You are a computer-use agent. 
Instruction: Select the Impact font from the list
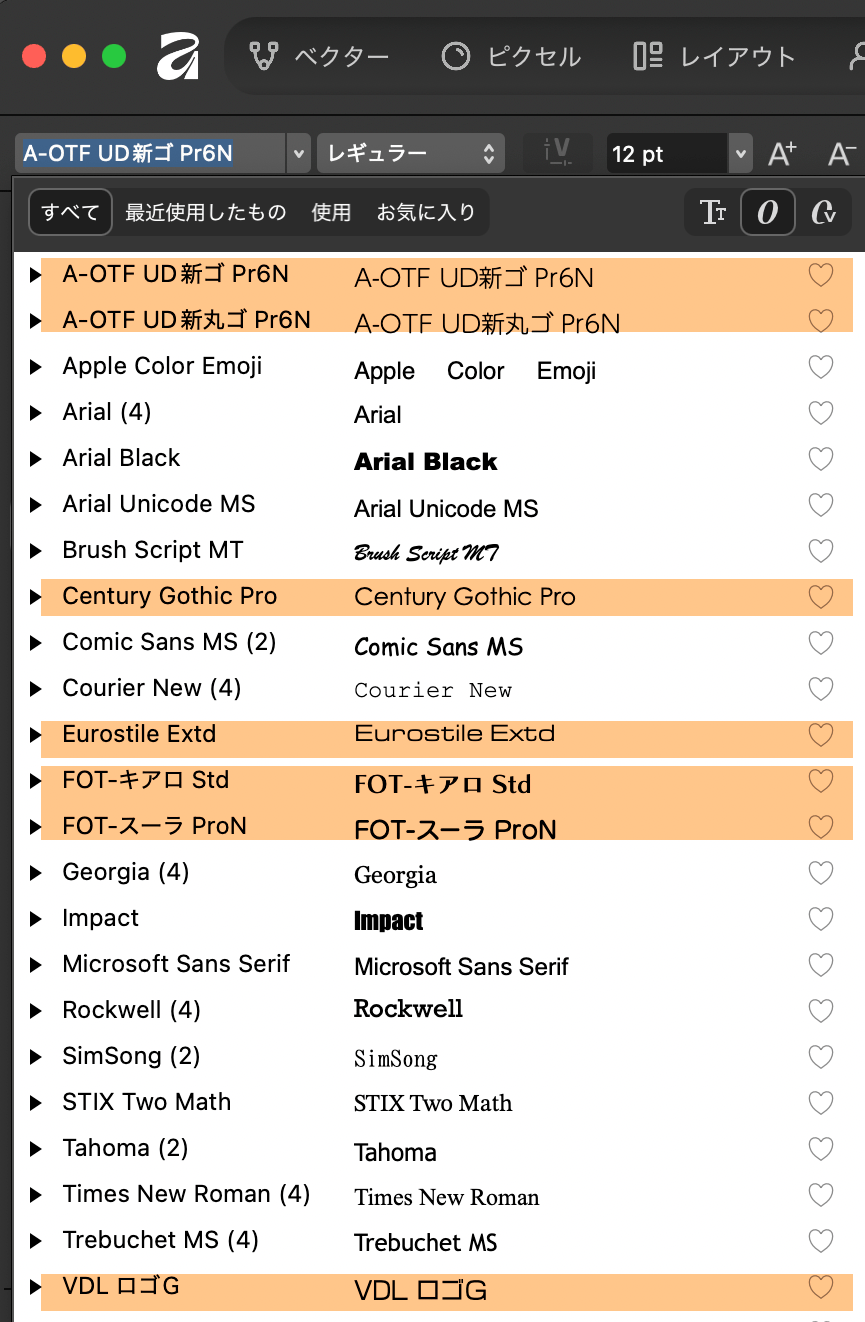pos(101,918)
